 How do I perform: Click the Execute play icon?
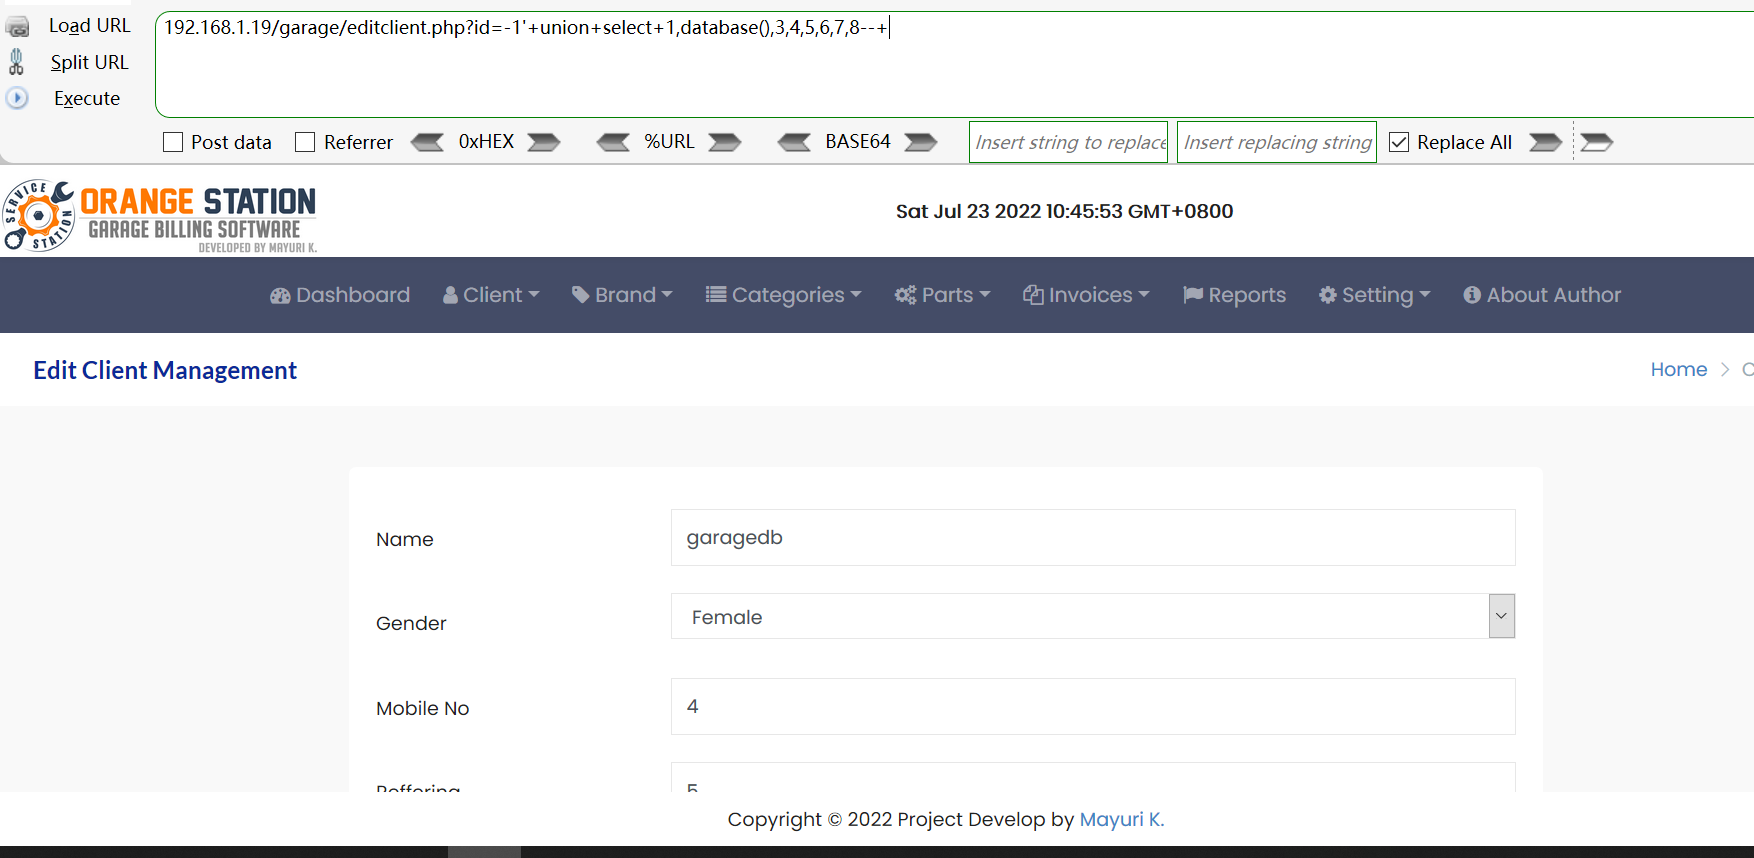click(x=17, y=98)
